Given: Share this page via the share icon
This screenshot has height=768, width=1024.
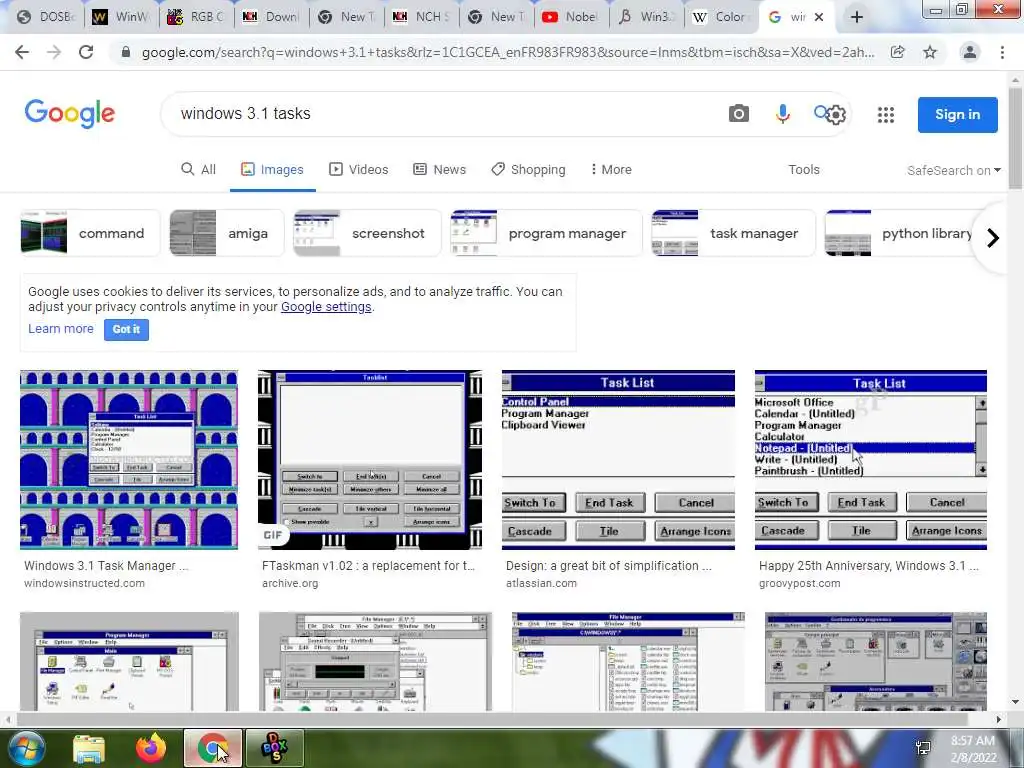Looking at the screenshot, I should tap(898, 52).
